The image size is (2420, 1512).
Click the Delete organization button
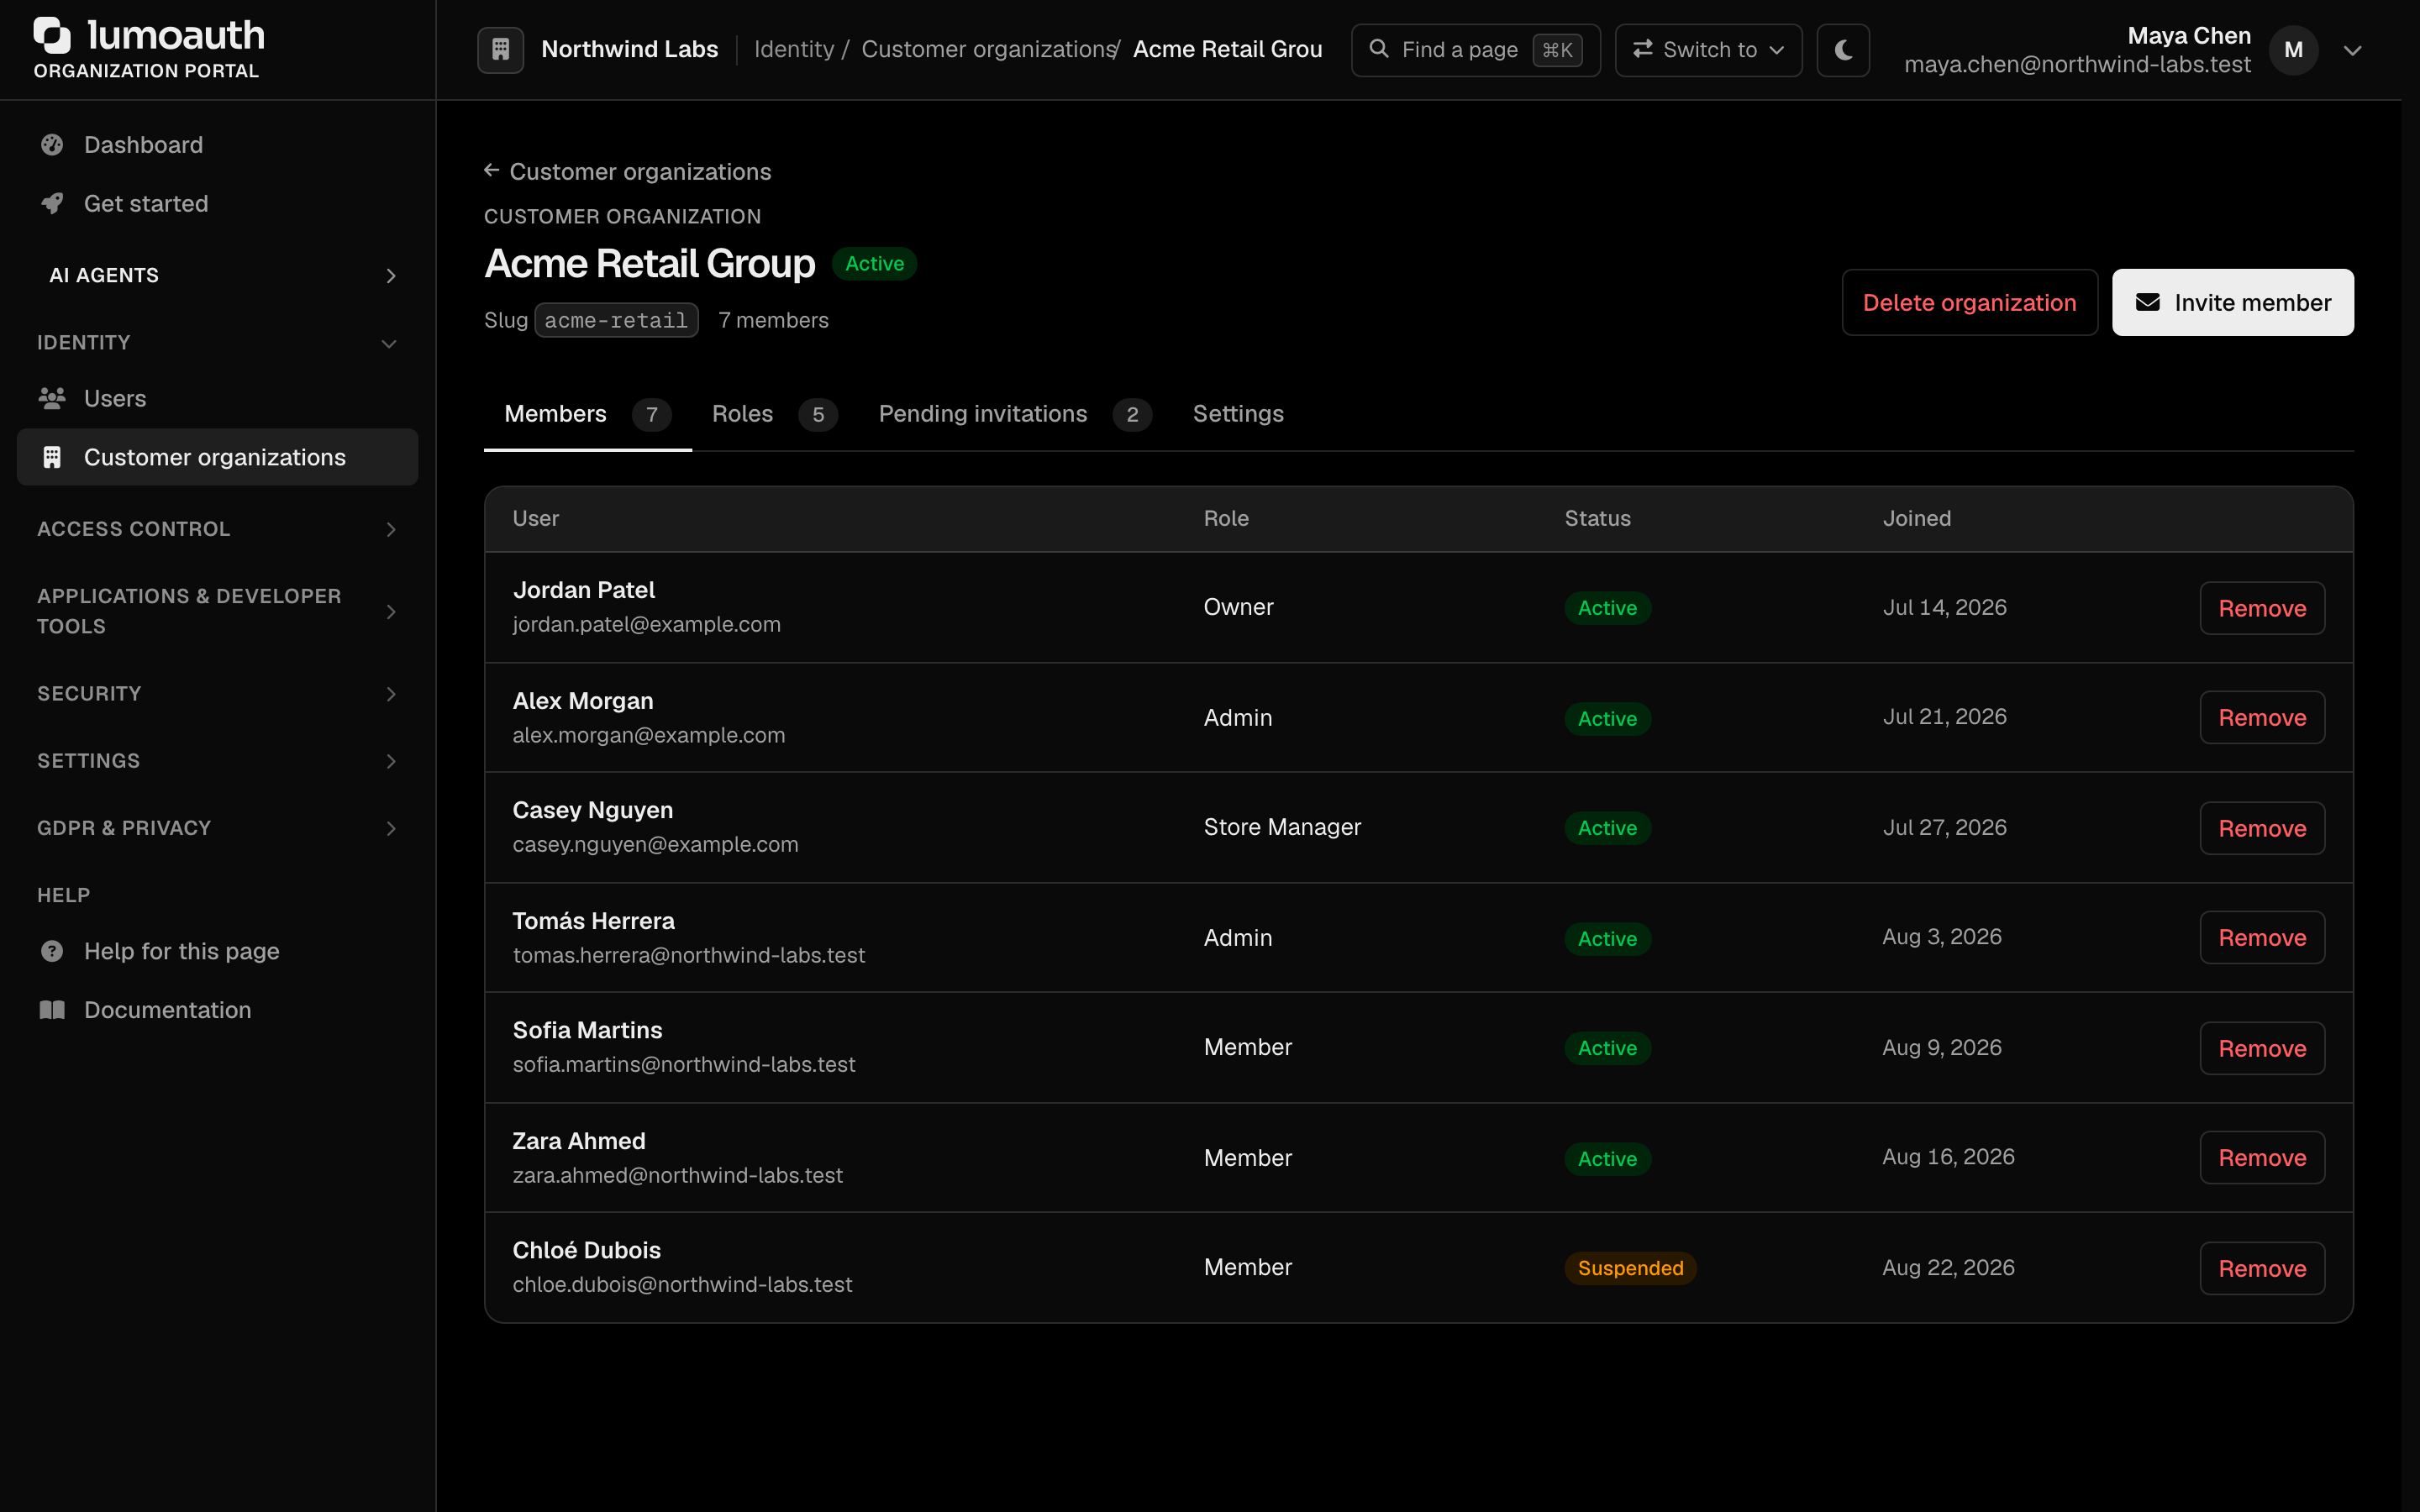(1969, 302)
